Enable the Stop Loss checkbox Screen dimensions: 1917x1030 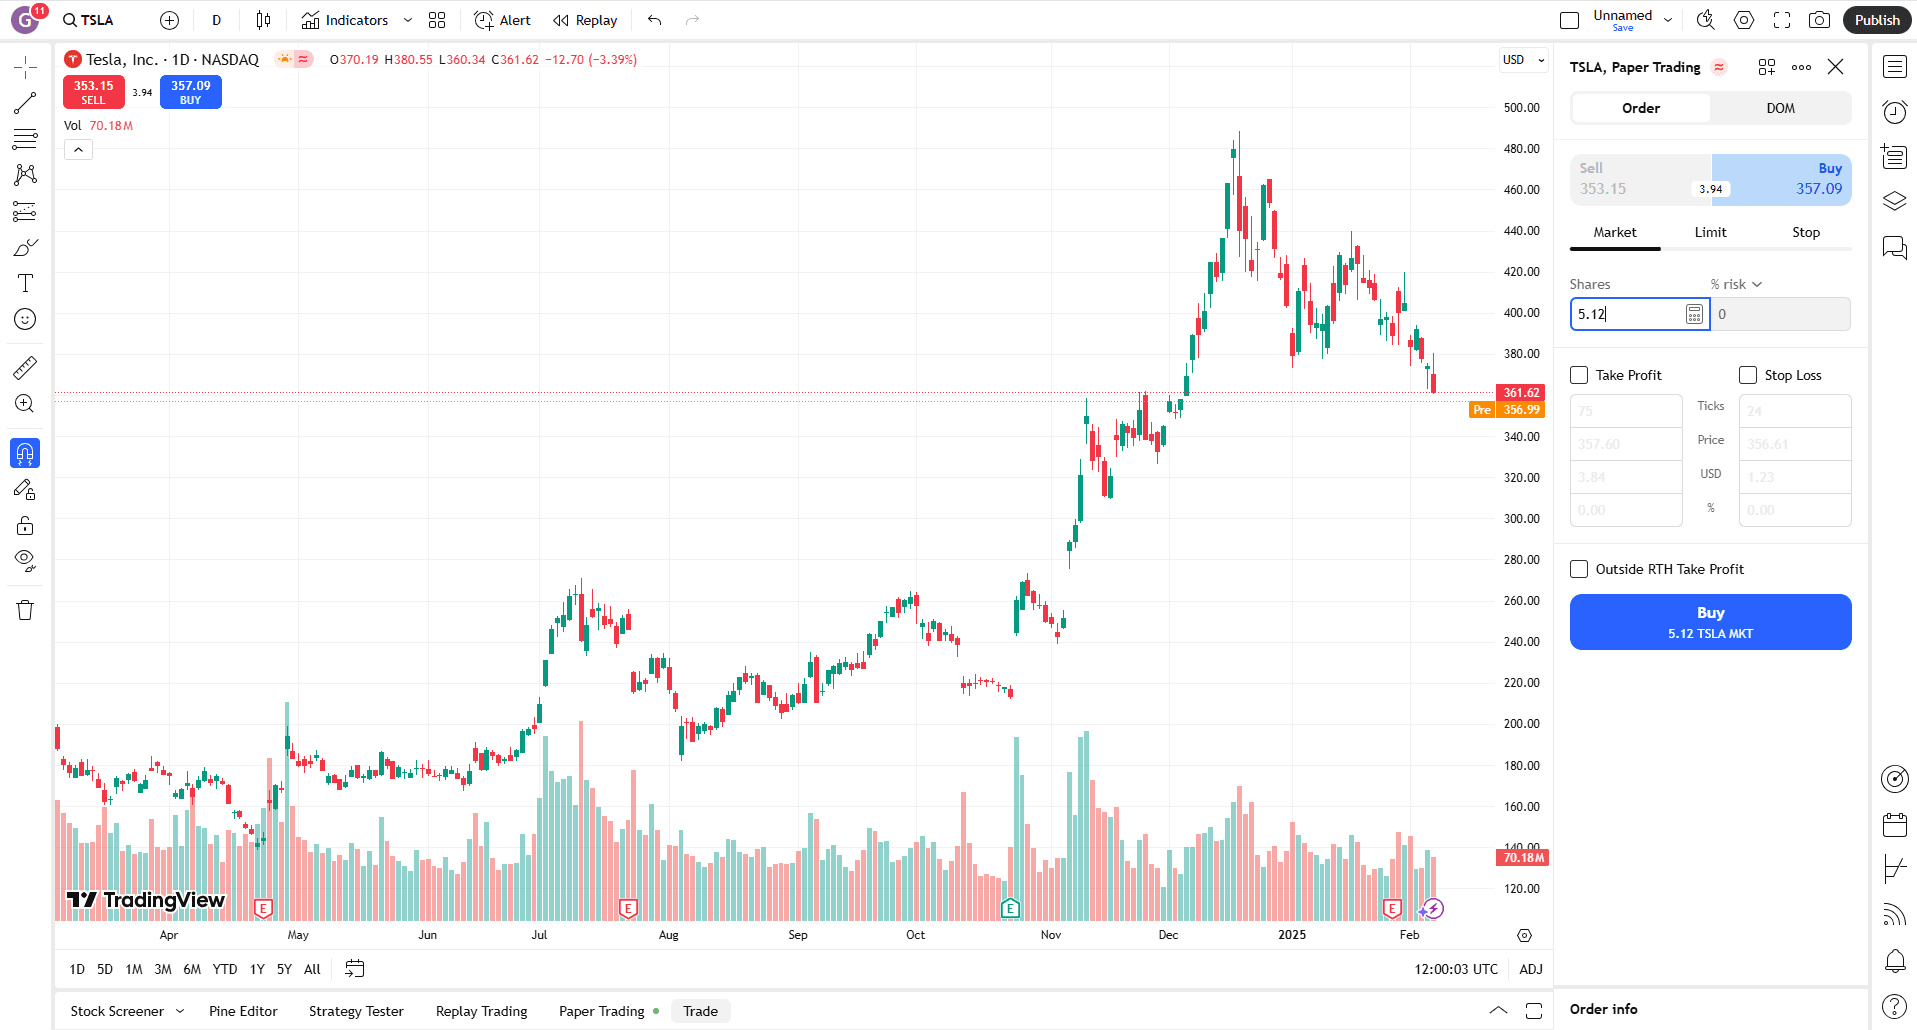(x=1749, y=374)
